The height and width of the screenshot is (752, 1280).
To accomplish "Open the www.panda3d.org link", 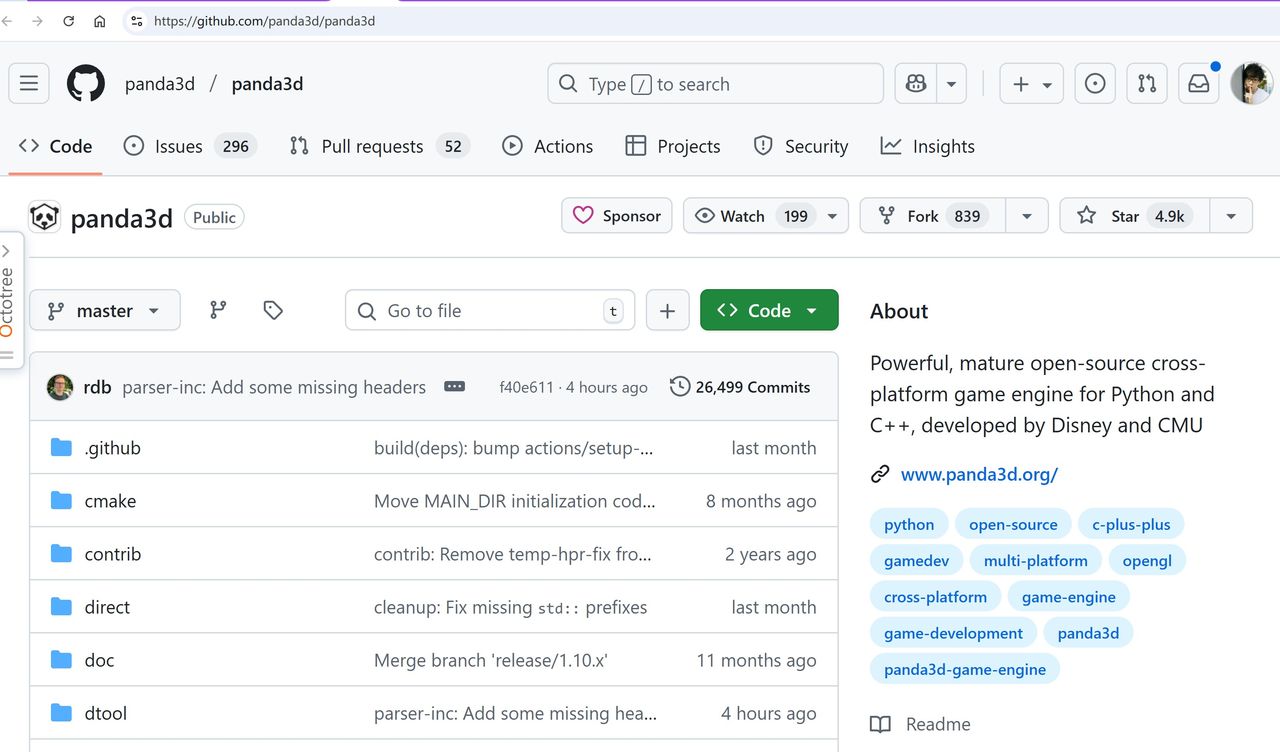I will [x=979, y=474].
